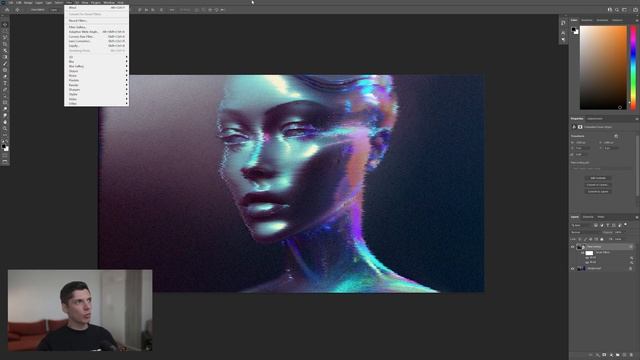Open the layer blend mode dropdown
The image size is (640, 360).
(x=586, y=232)
